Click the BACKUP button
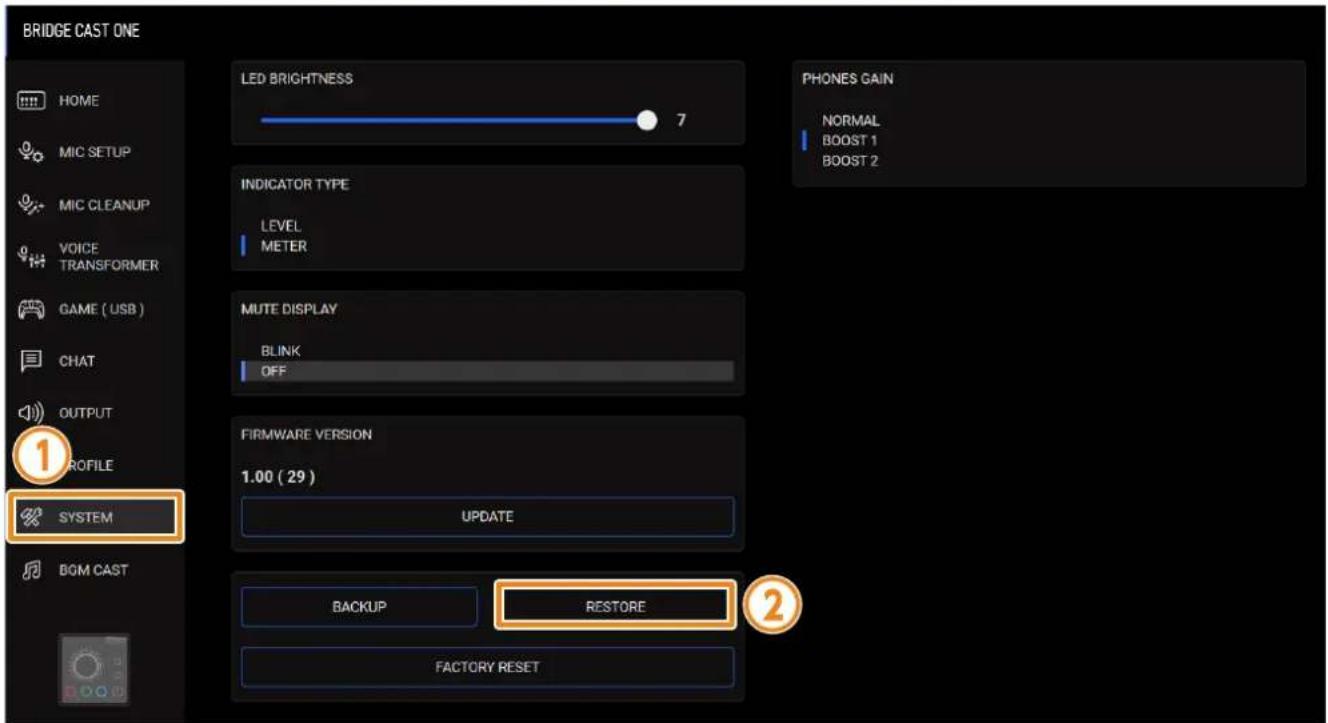This screenshot has height=723, width=1328. [359, 607]
